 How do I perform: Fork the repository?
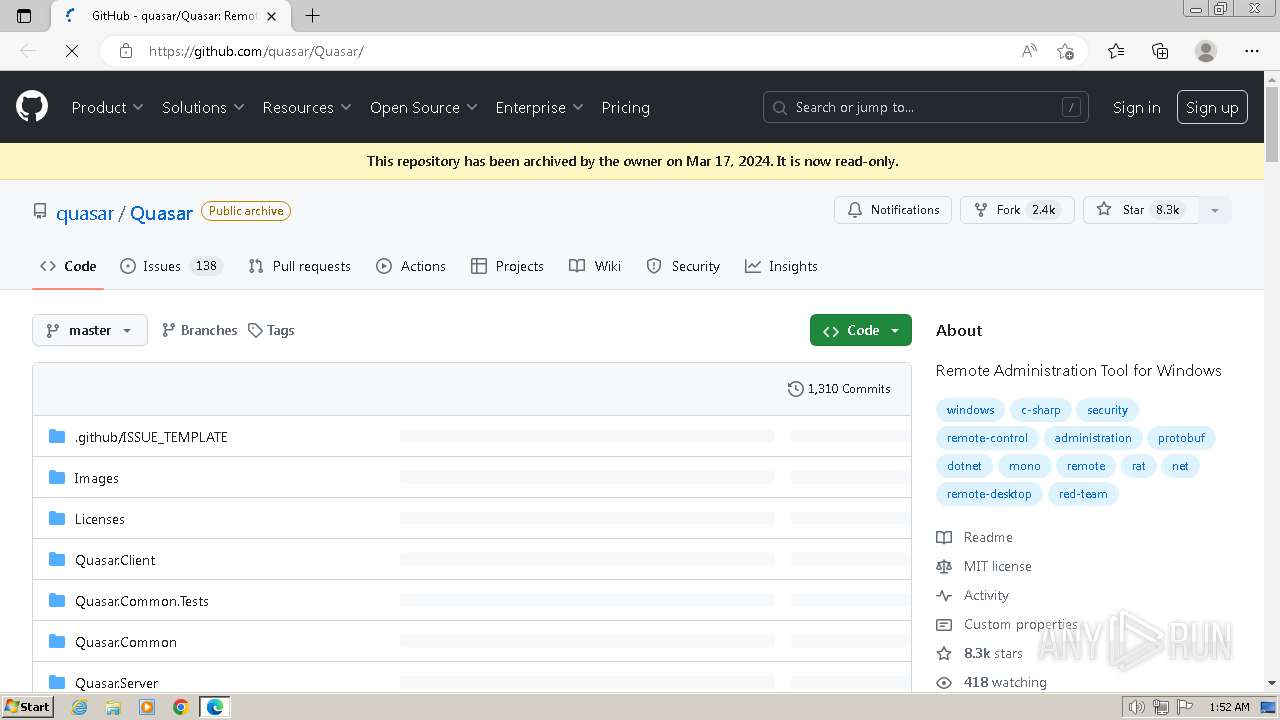1017,210
